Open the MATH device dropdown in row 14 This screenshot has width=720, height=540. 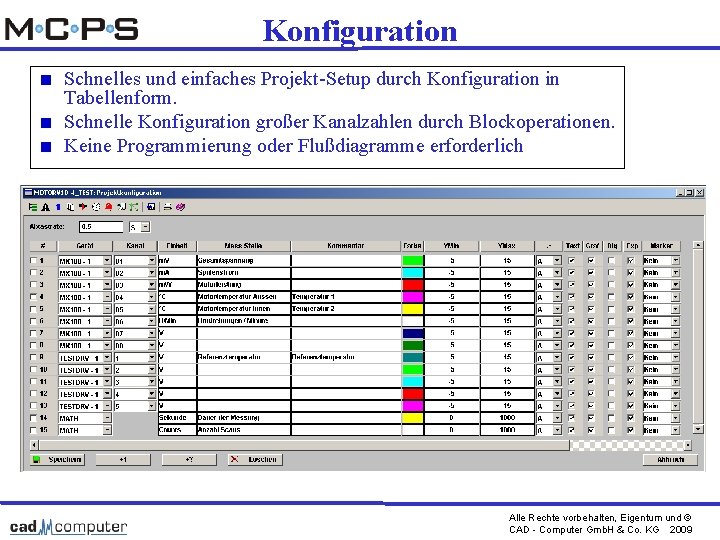click(x=107, y=418)
